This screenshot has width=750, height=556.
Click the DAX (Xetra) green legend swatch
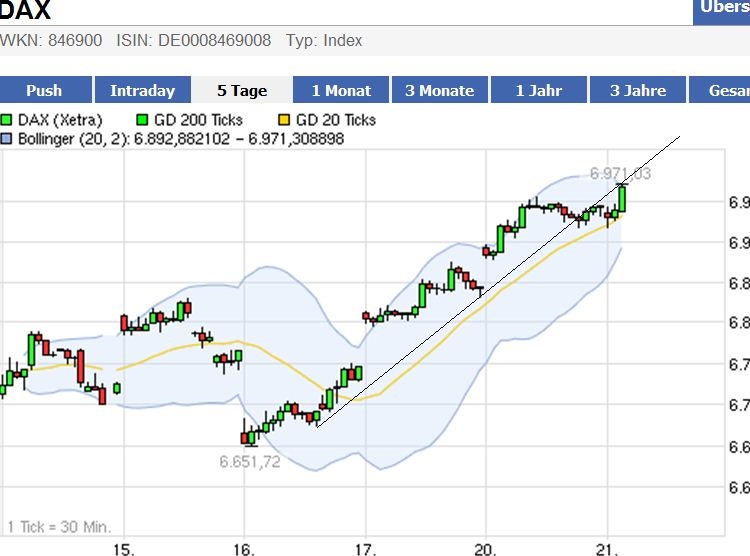coord(7,120)
